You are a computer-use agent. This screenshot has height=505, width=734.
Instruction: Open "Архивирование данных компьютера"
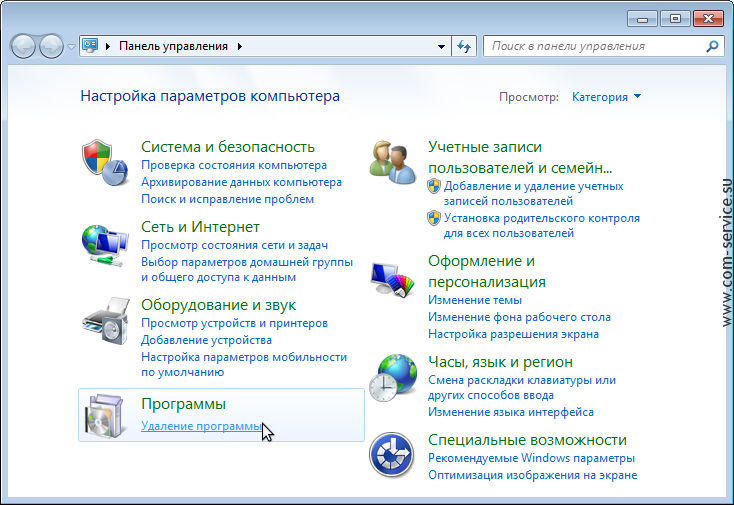[x=242, y=182]
